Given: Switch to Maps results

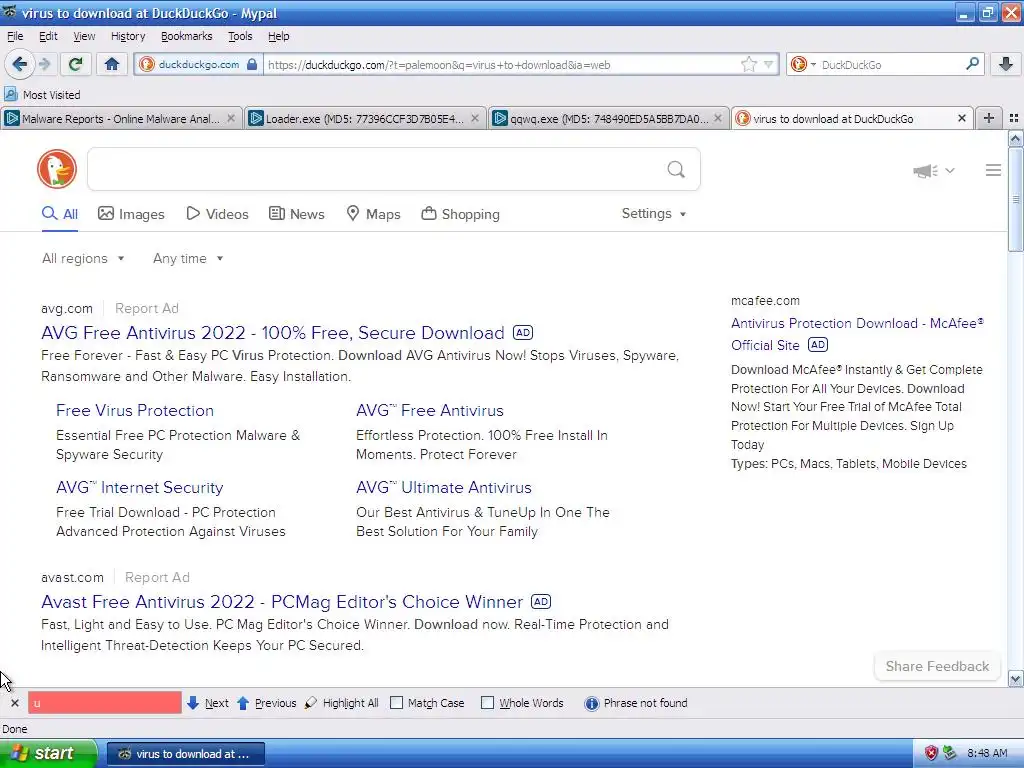Looking at the screenshot, I should click(373, 214).
